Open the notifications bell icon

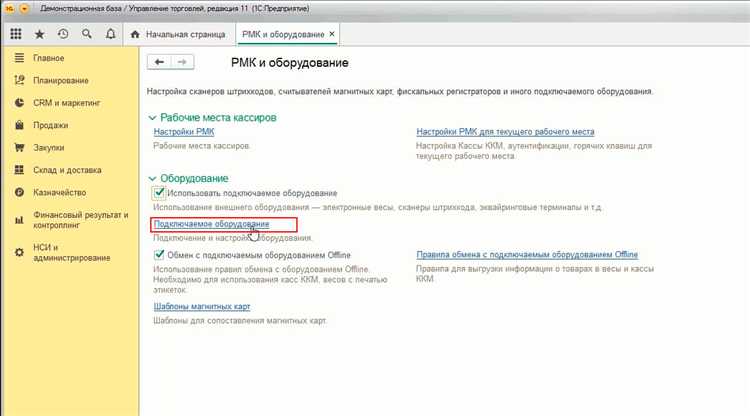click(110, 34)
